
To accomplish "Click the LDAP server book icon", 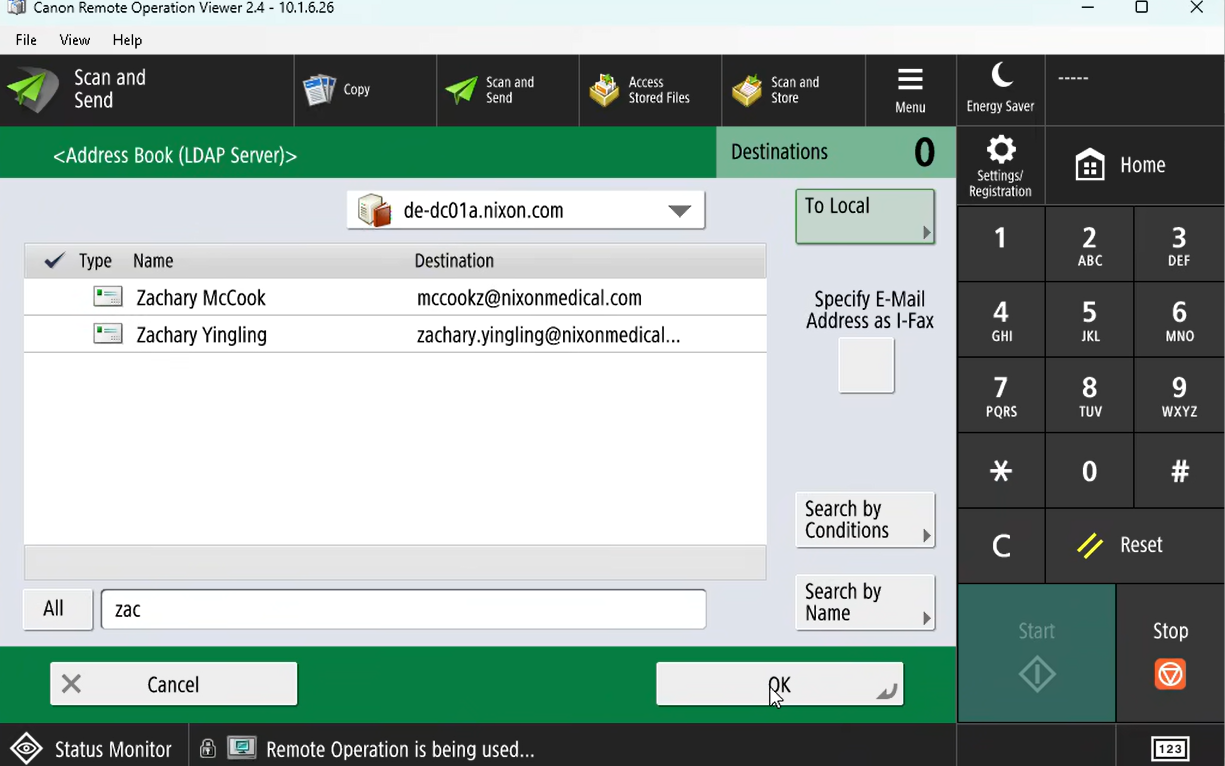I will click(x=375, y=210).
